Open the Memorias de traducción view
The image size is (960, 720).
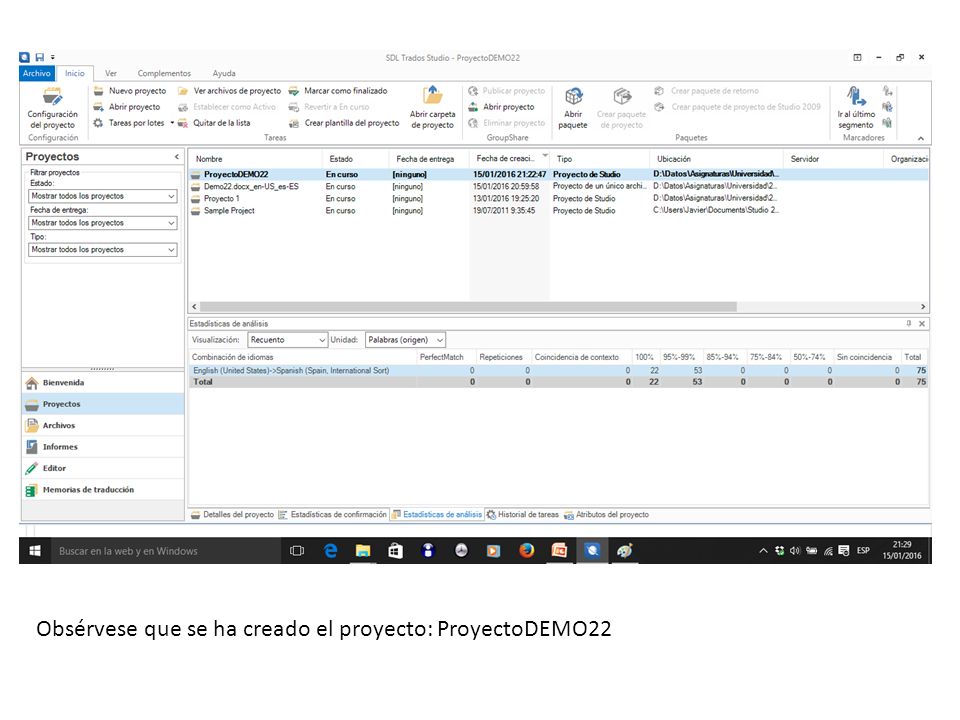tap(103, 490)
